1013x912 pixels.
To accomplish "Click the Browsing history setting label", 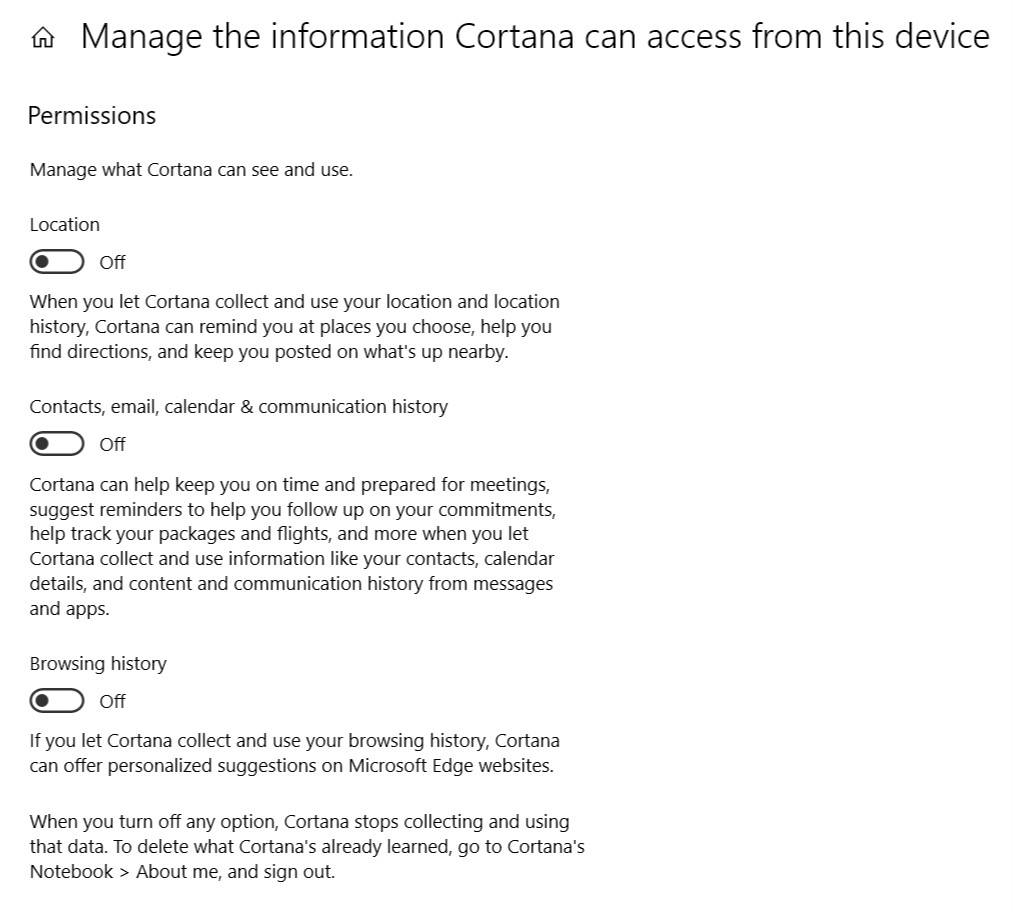I will click(x=98, y=664).
